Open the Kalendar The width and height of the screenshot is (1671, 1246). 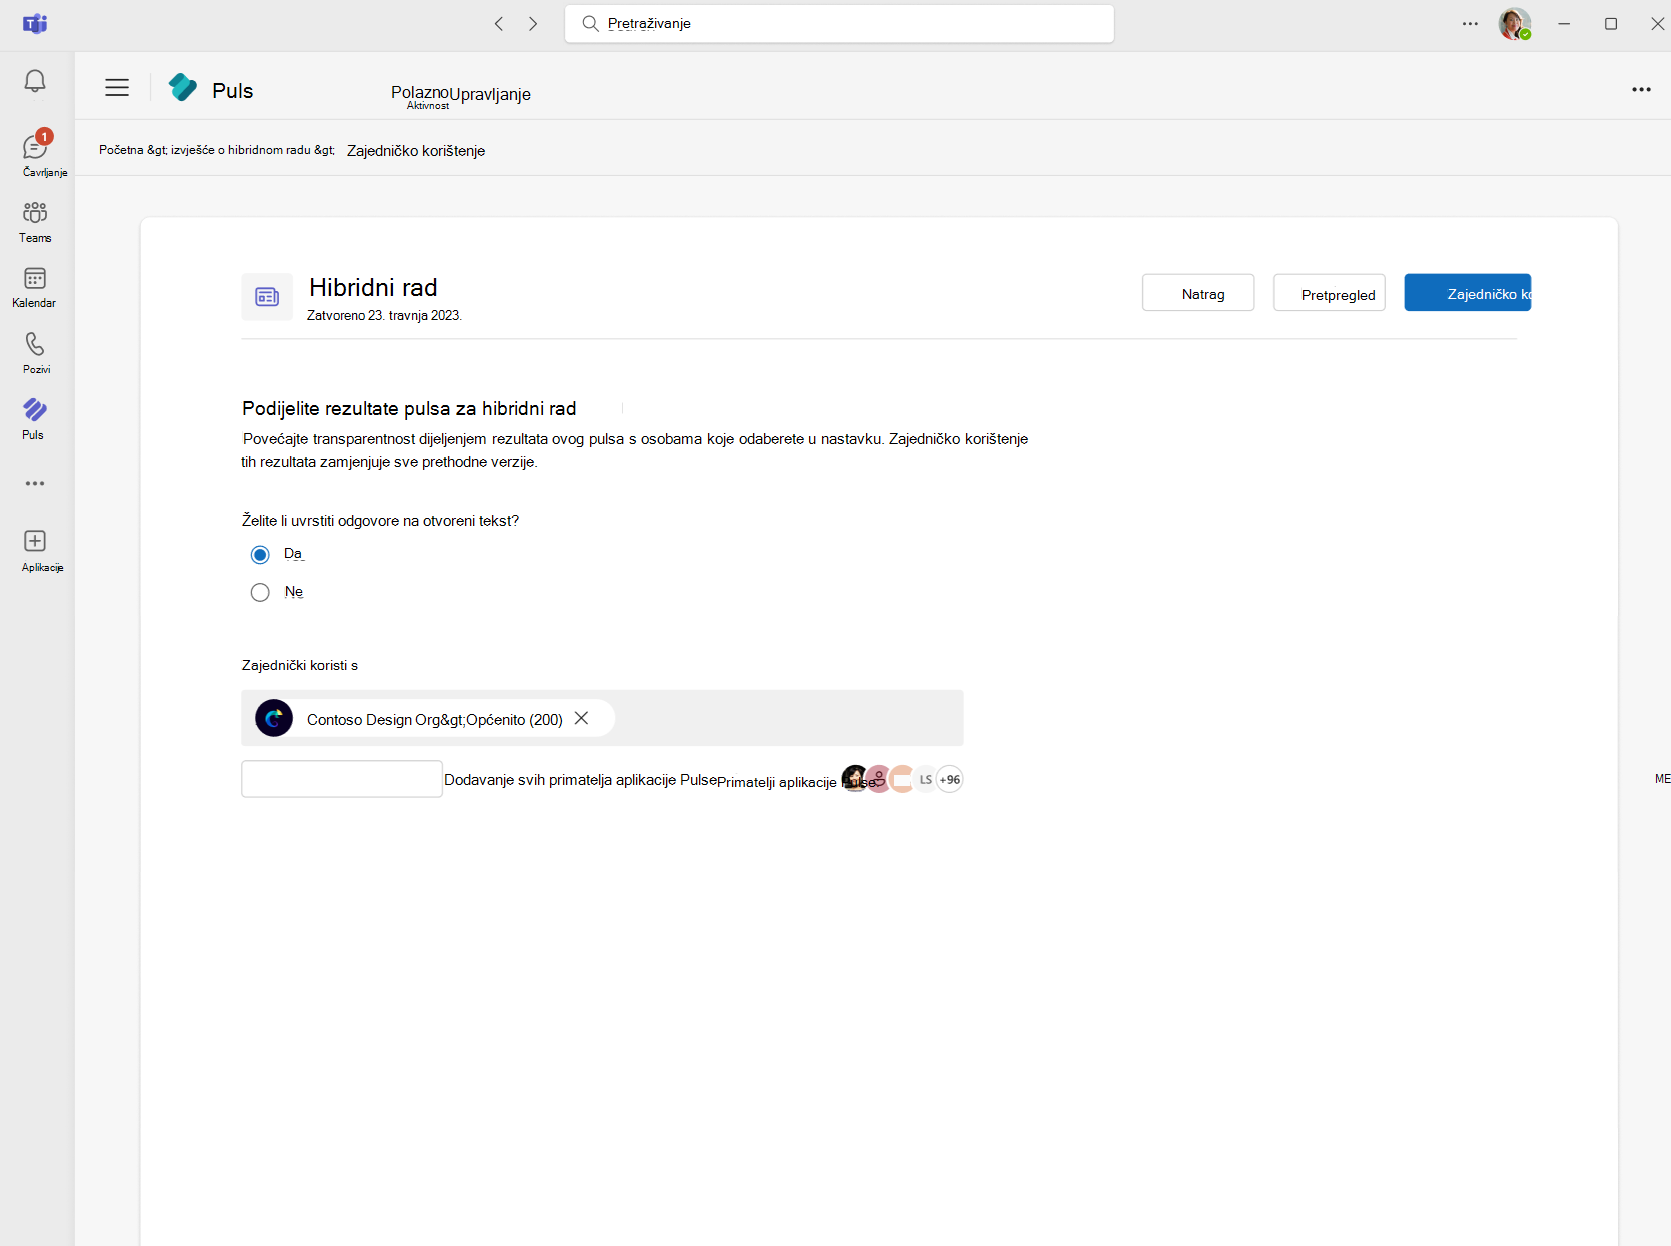(35, 287)
